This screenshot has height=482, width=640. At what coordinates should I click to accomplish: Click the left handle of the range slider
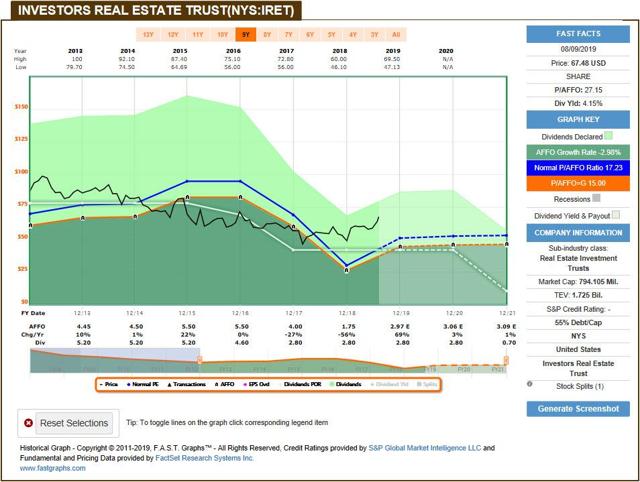click(200, 360)
